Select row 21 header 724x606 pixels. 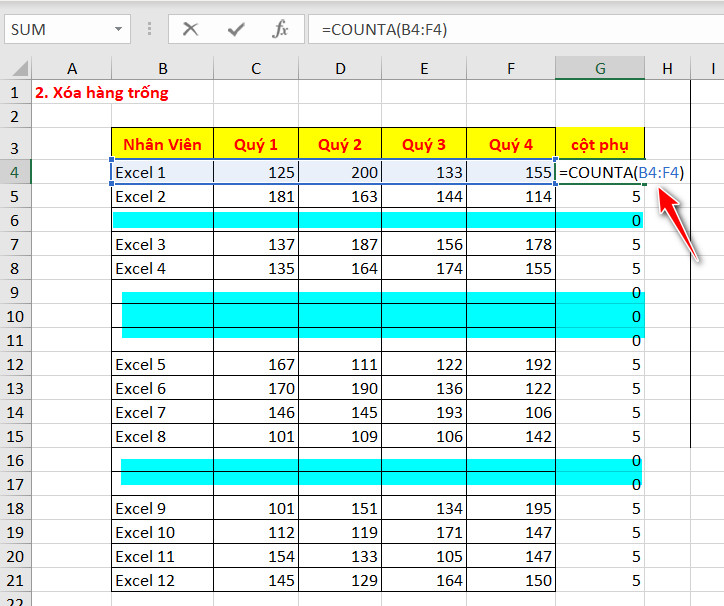(15, 581)
